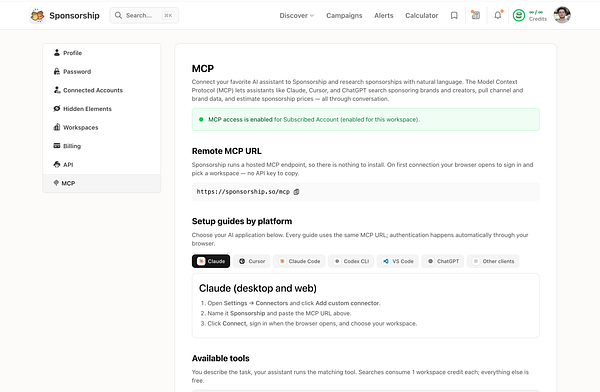
Task: Click step 3 Click Connect text
Action: [x=312, y=323]
